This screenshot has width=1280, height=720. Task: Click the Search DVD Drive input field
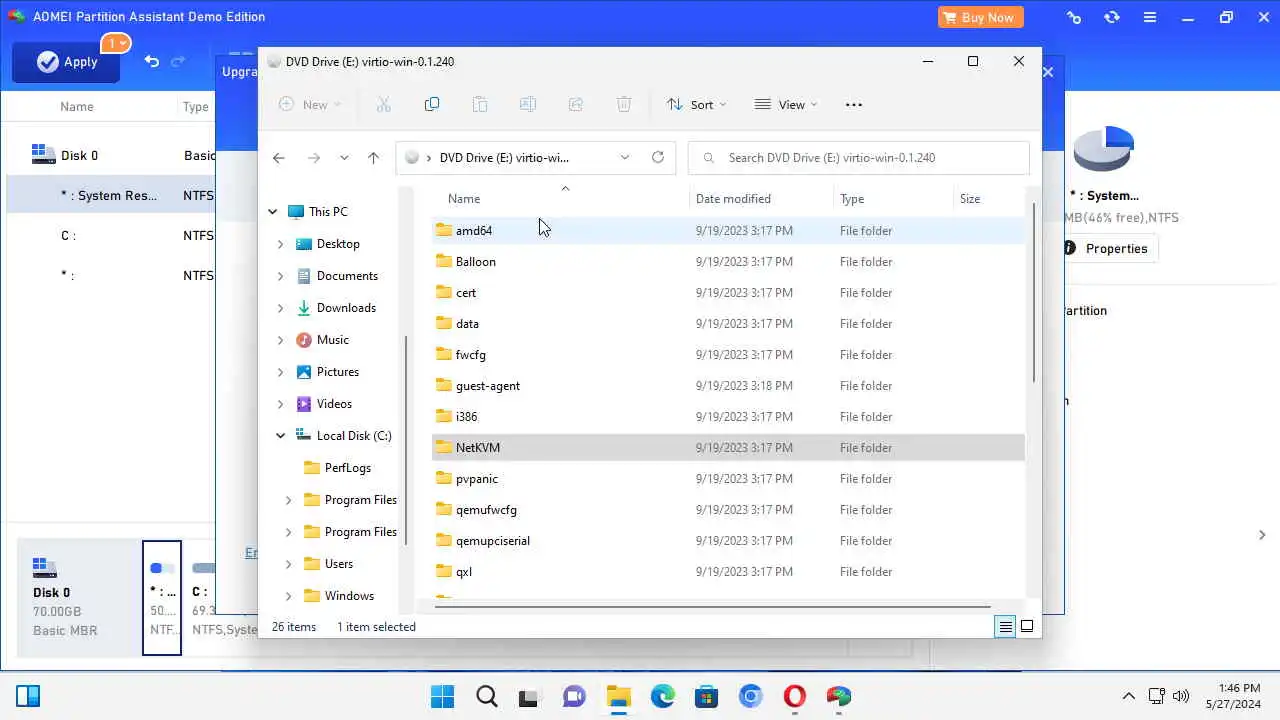[x=859, y=158]
